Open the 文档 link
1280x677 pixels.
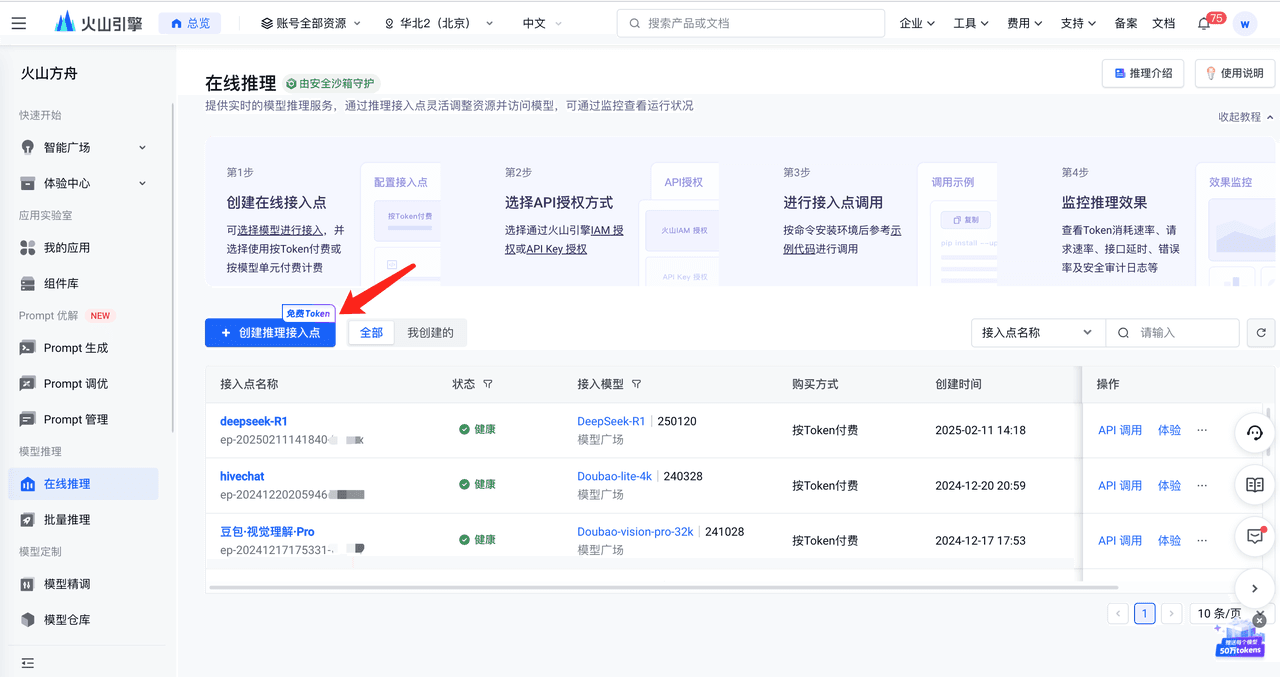click(1164, 23)
